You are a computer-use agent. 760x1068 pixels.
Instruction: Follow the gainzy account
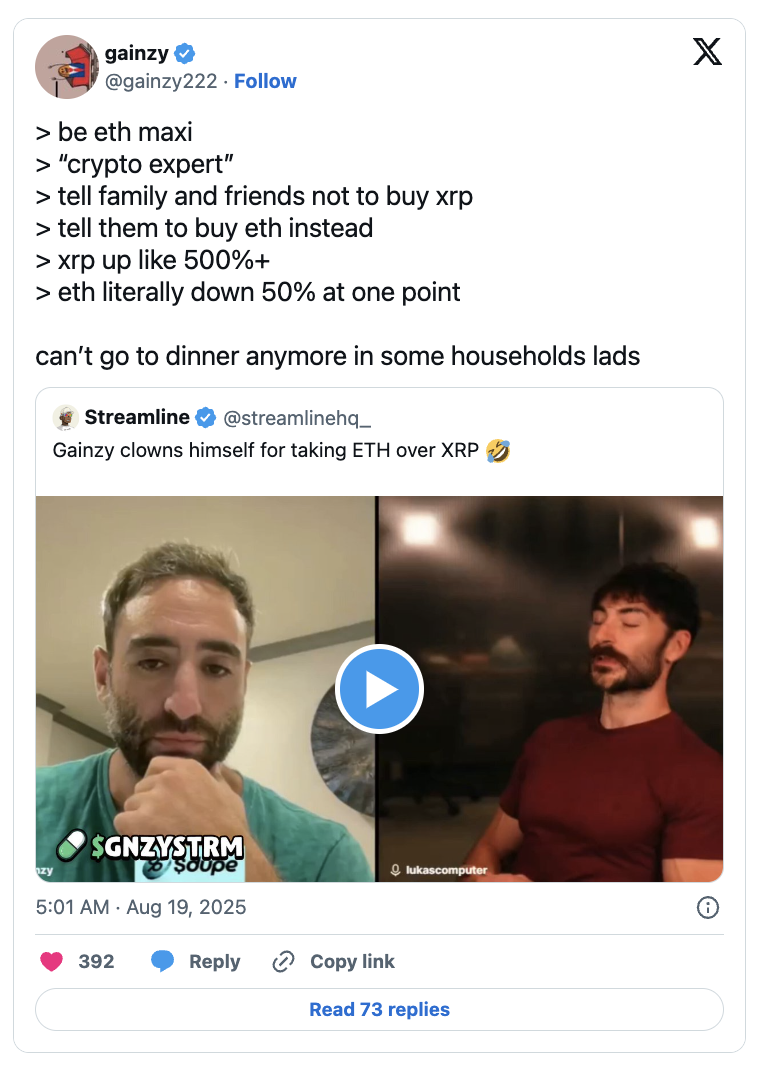click(266, 81)
